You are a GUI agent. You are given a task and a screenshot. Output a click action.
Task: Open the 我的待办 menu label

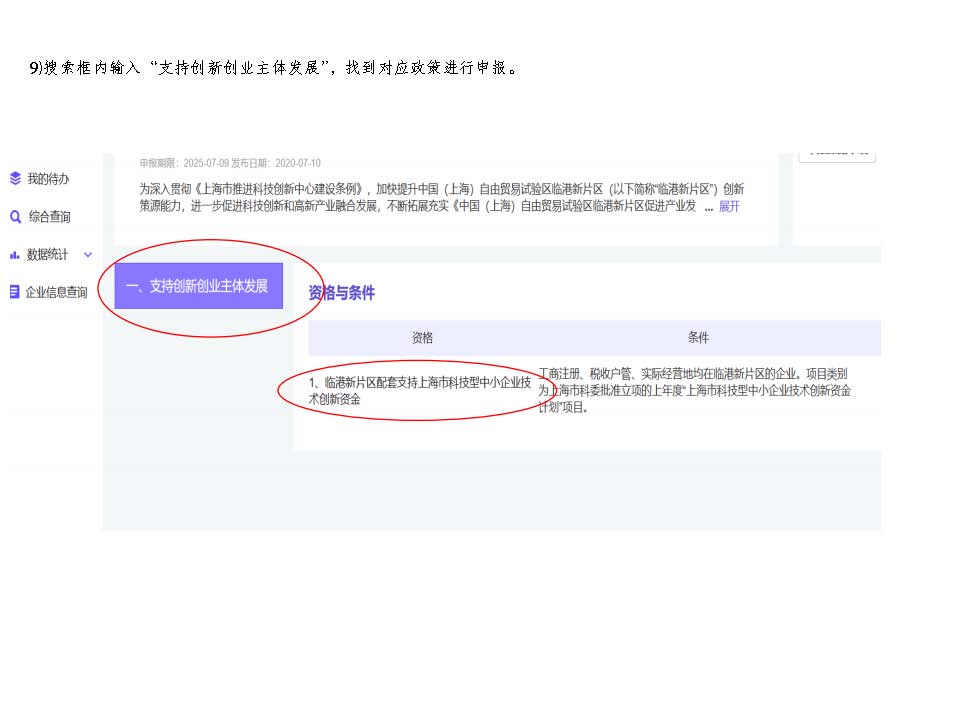point(48,179)
